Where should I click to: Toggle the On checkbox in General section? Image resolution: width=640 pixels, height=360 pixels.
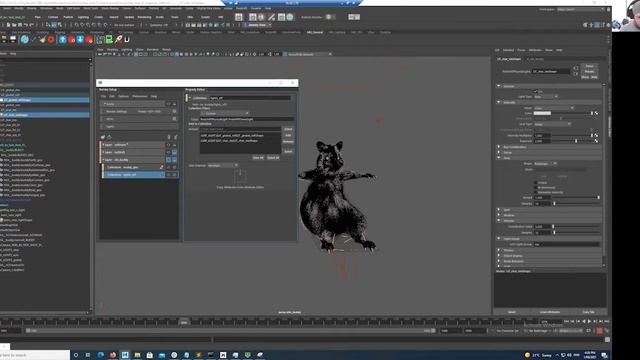pos(536,91)
